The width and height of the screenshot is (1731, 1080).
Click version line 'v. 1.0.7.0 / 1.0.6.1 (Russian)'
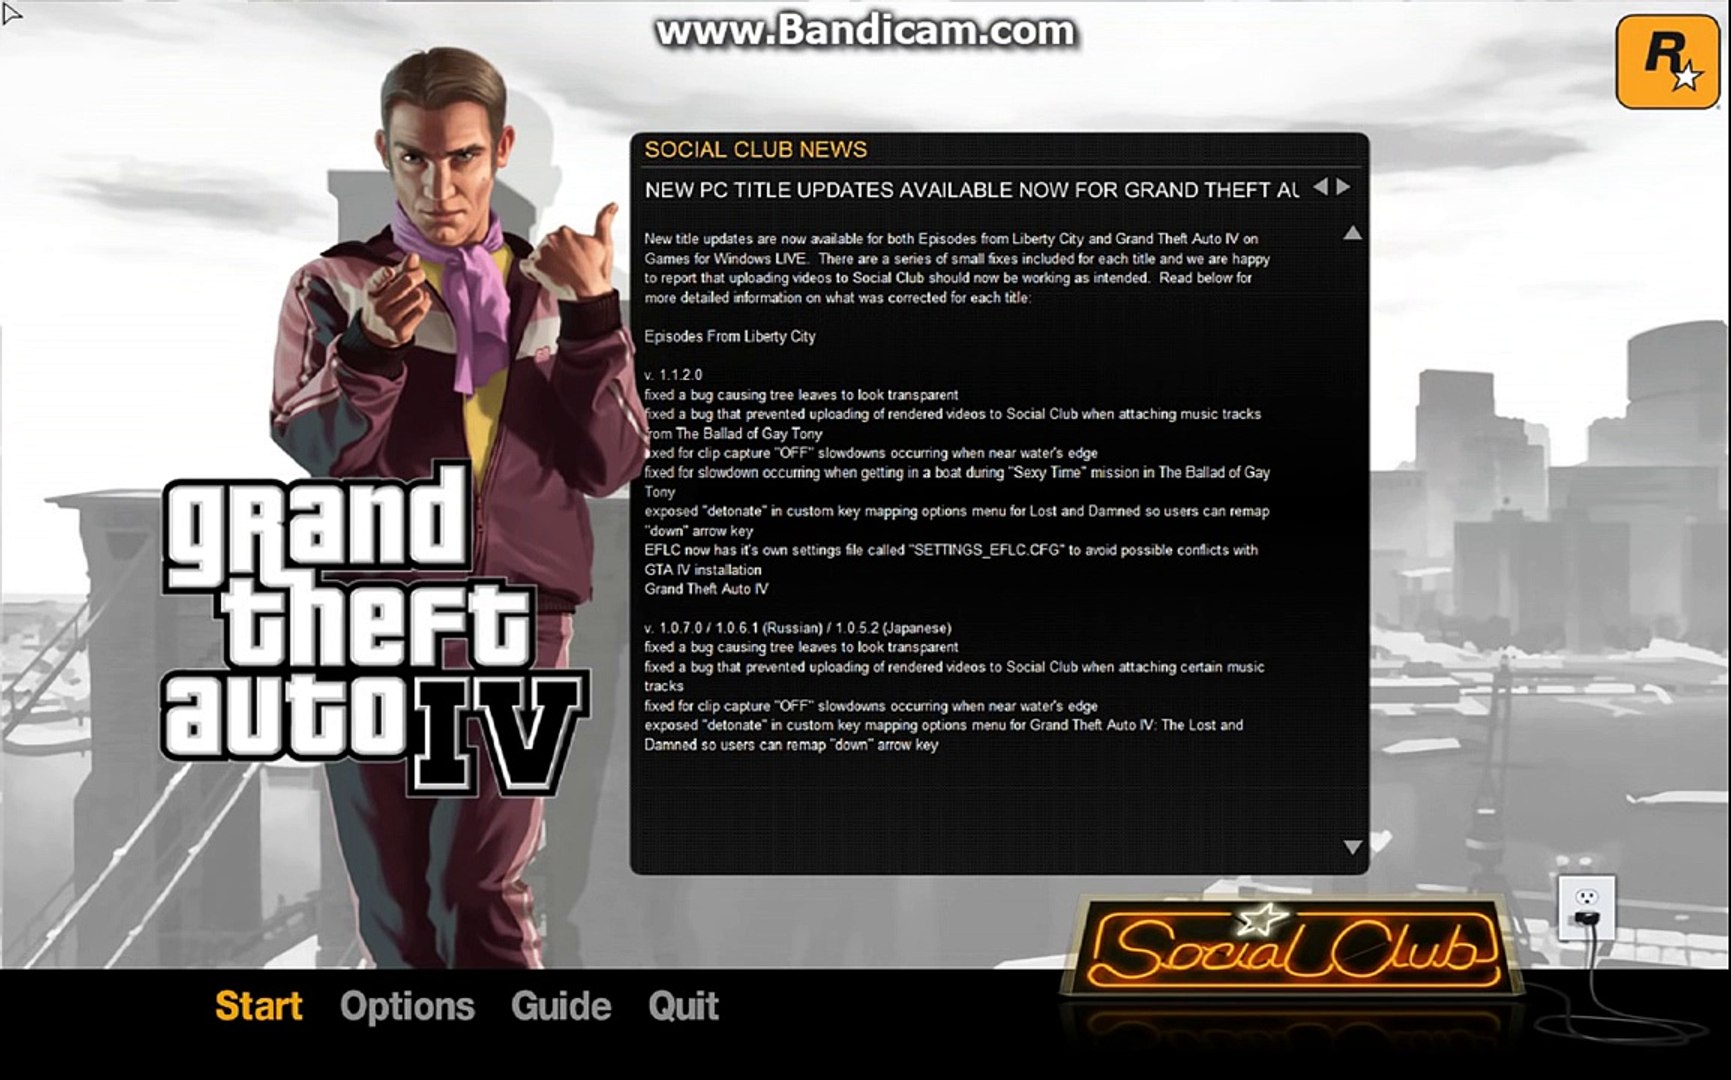pos(797,628)
